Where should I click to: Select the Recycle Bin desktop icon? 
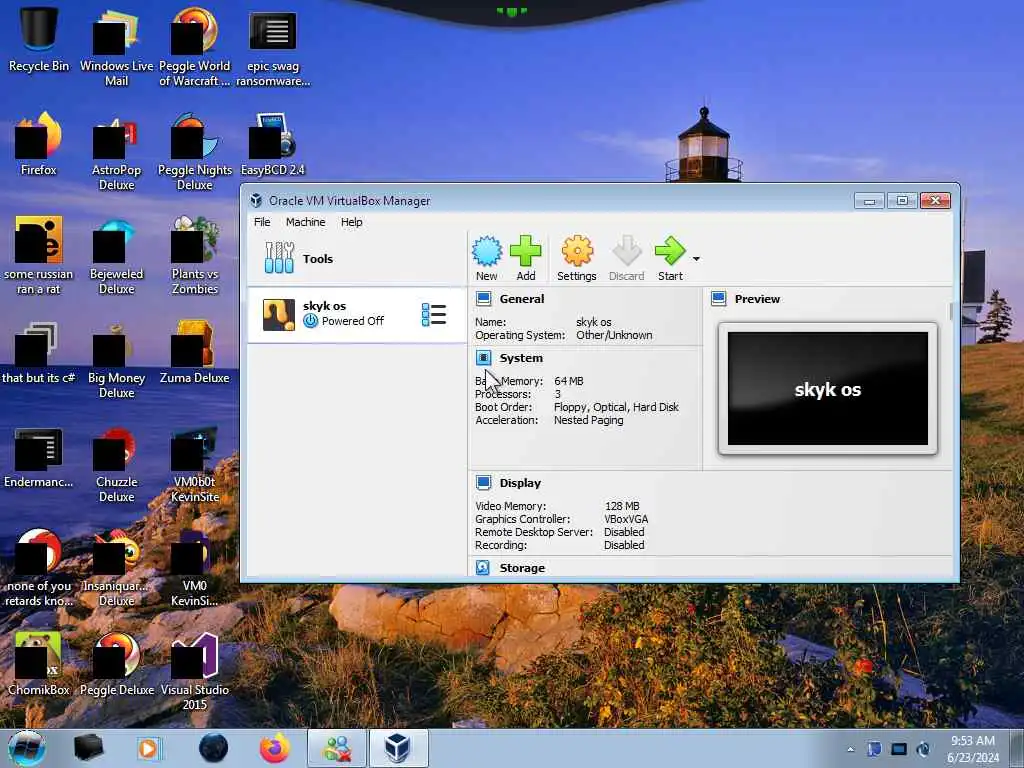click(39, 39)
